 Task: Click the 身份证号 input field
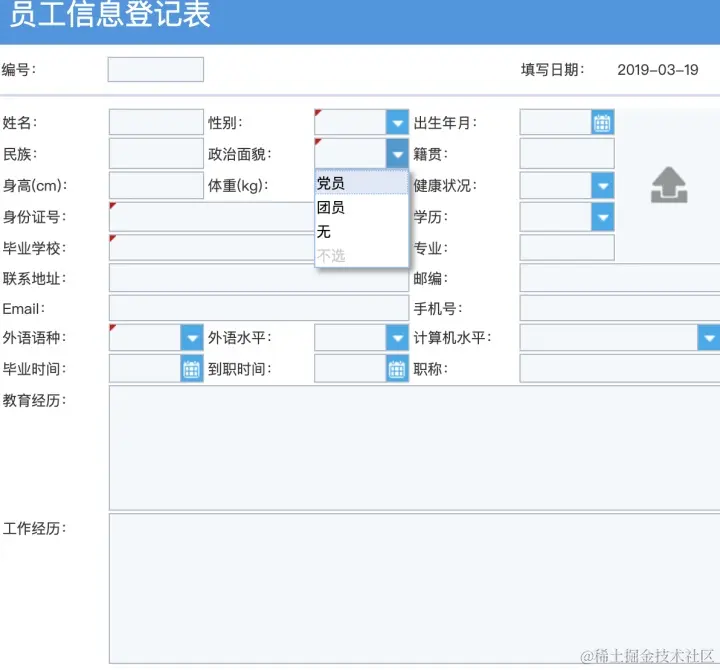(x=212, y=217)
